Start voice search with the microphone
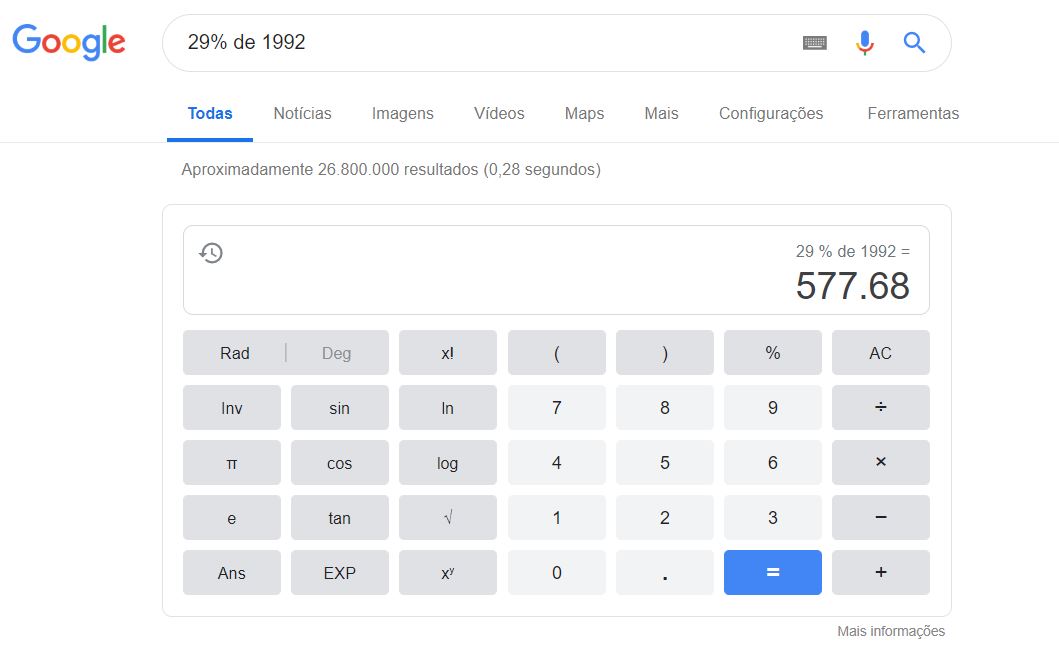The image size is (1059, 645). (x=864, y=43)
